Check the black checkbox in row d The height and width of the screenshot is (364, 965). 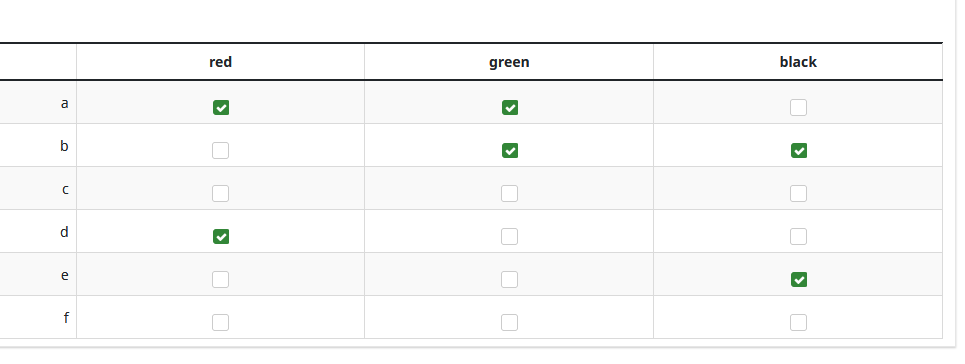(x=798, y=237)
